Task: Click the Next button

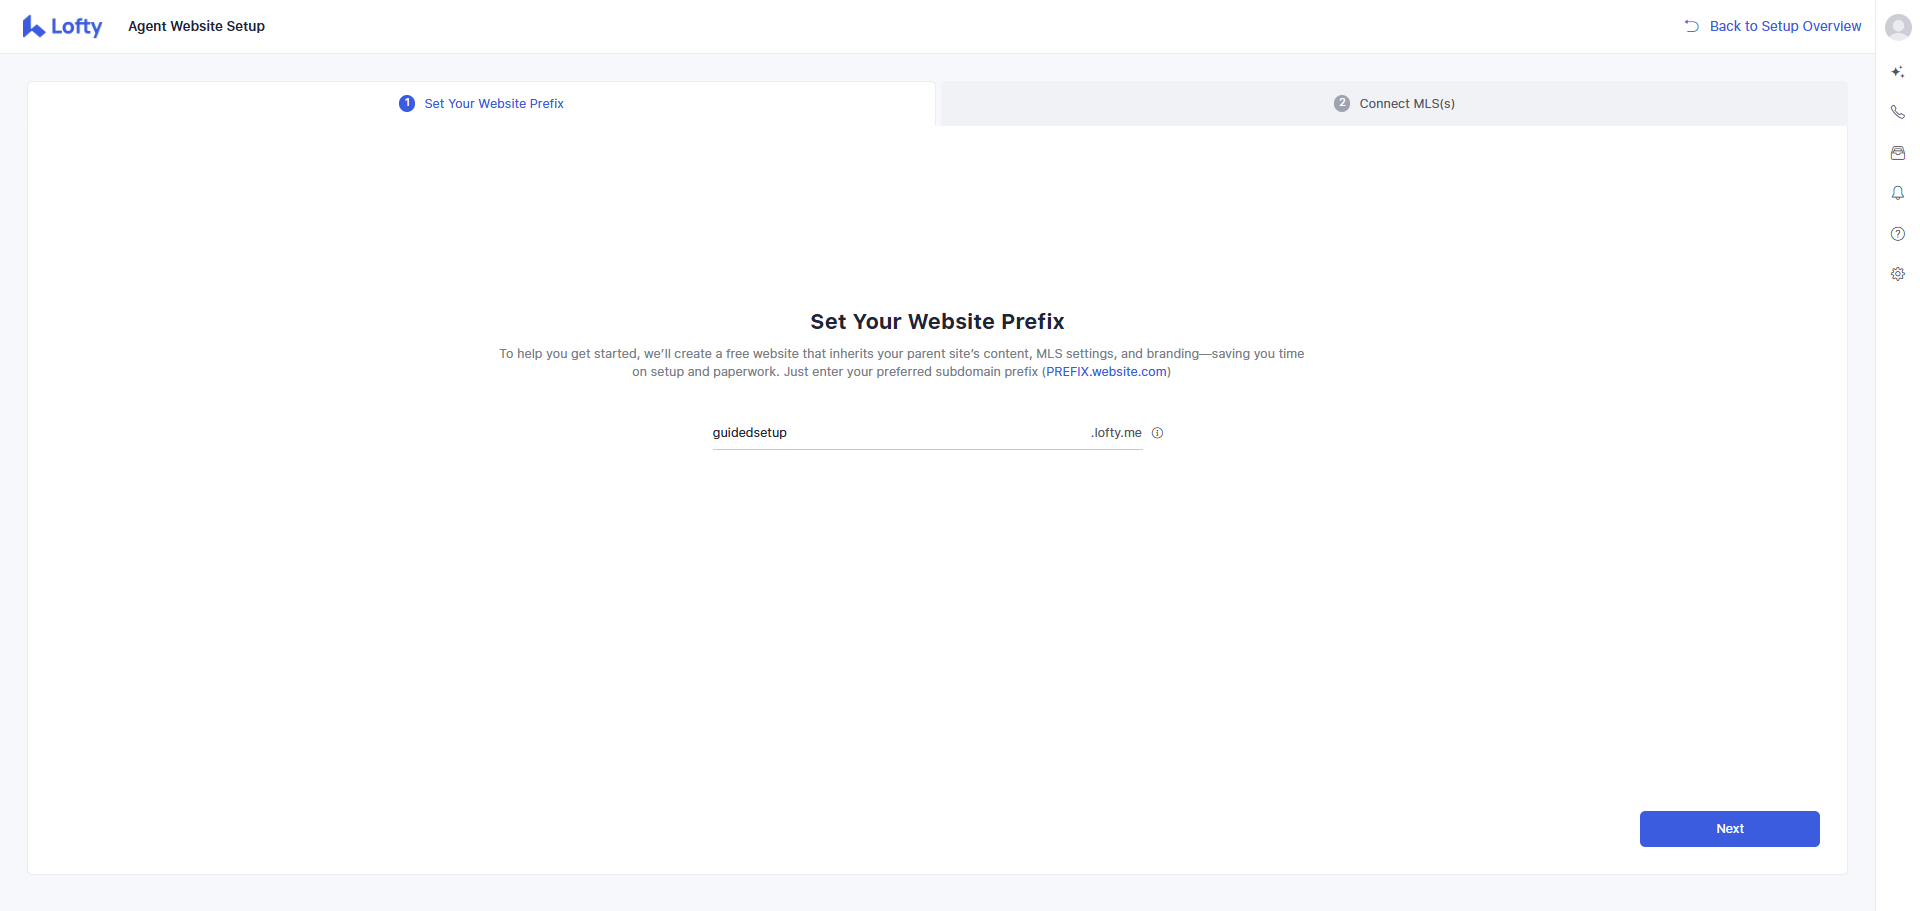Action: 1728,828
